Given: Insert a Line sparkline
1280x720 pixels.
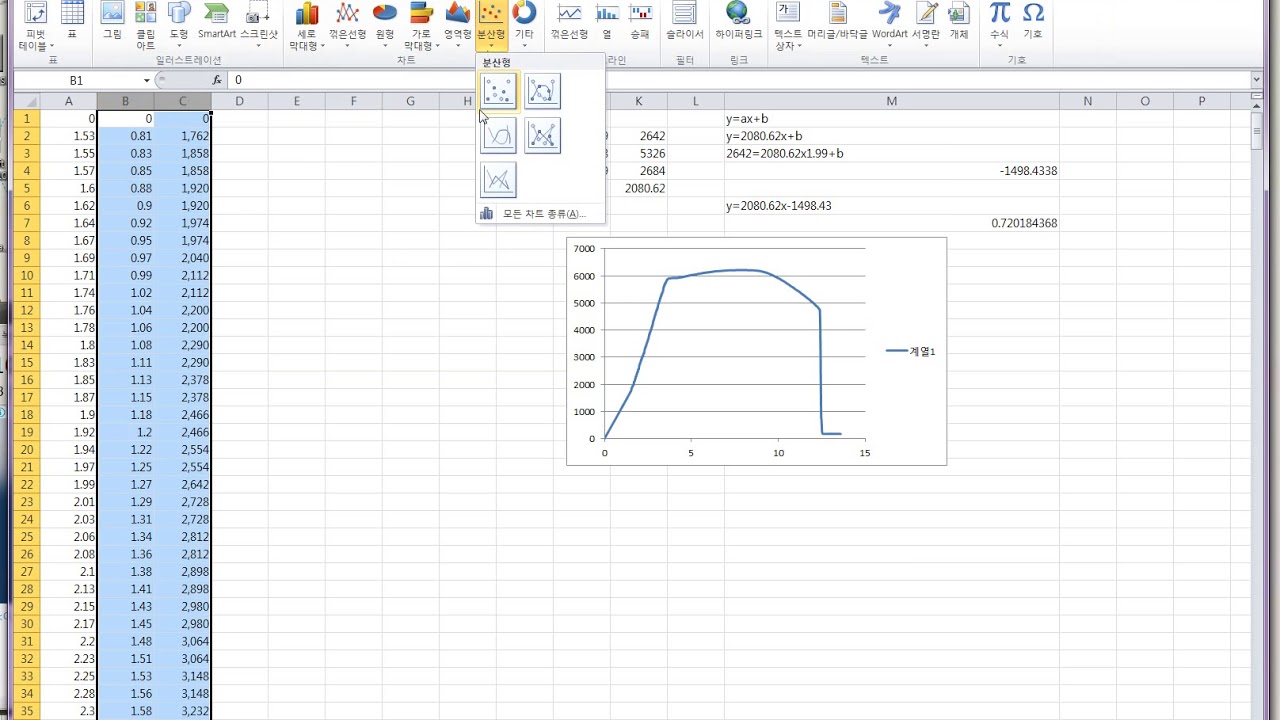Looking at the screenshot, I should (x=570, y=22).
